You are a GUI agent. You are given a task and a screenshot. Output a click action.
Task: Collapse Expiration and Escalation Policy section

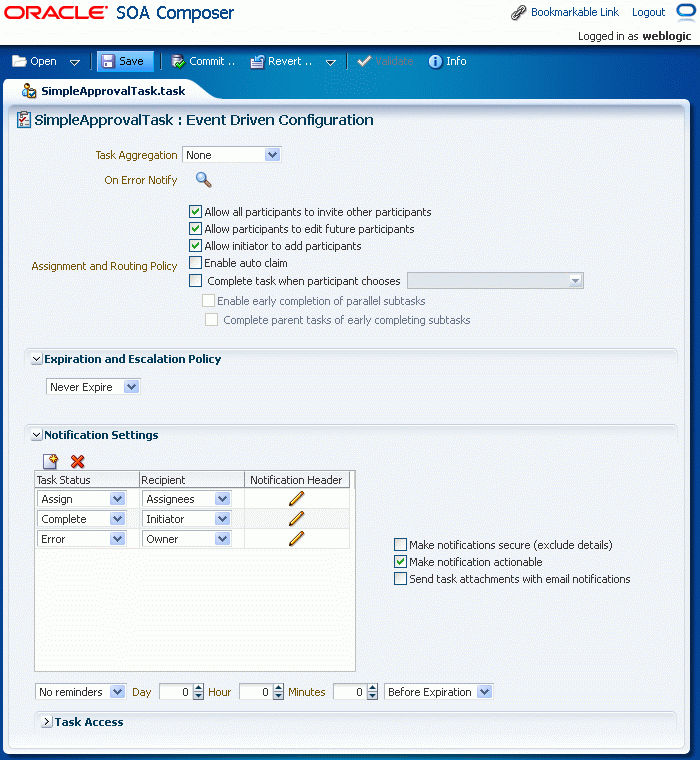coord(36,359)
